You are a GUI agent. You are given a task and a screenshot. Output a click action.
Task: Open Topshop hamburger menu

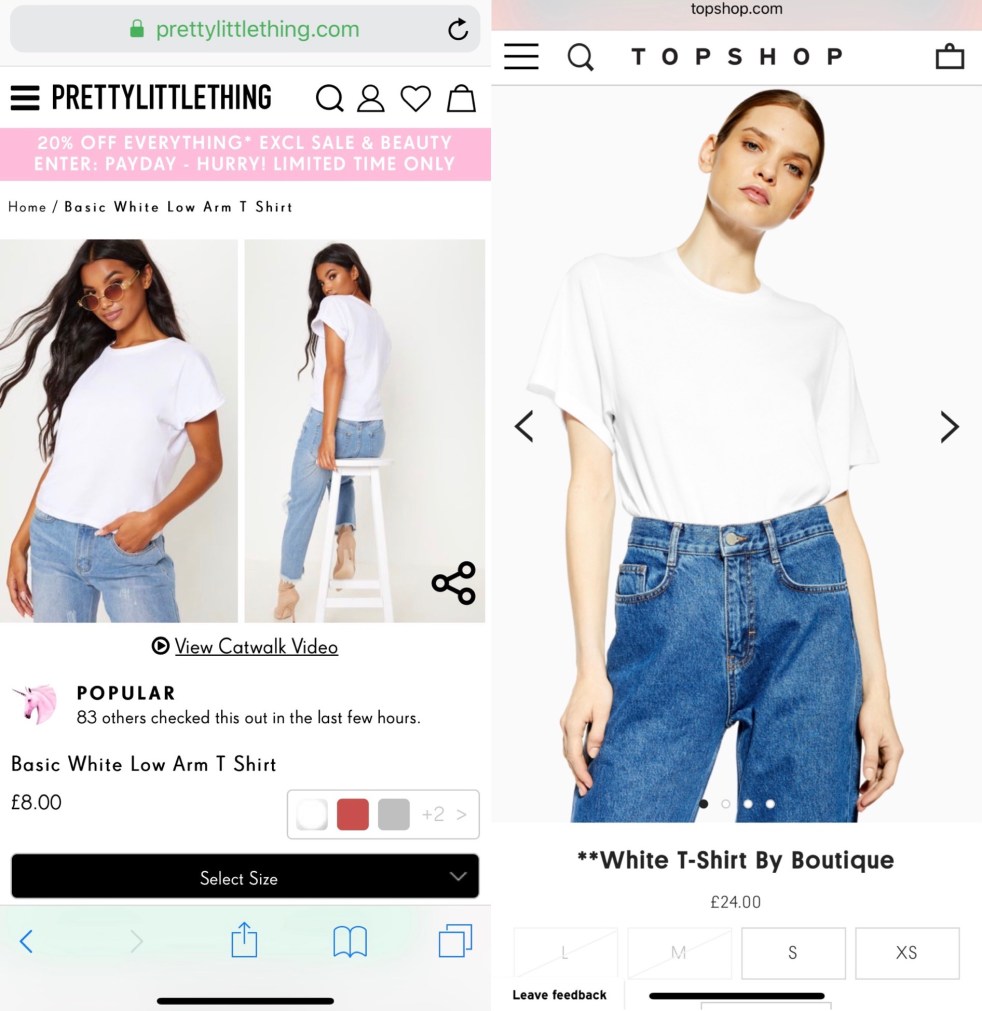(x=521, y=57)
